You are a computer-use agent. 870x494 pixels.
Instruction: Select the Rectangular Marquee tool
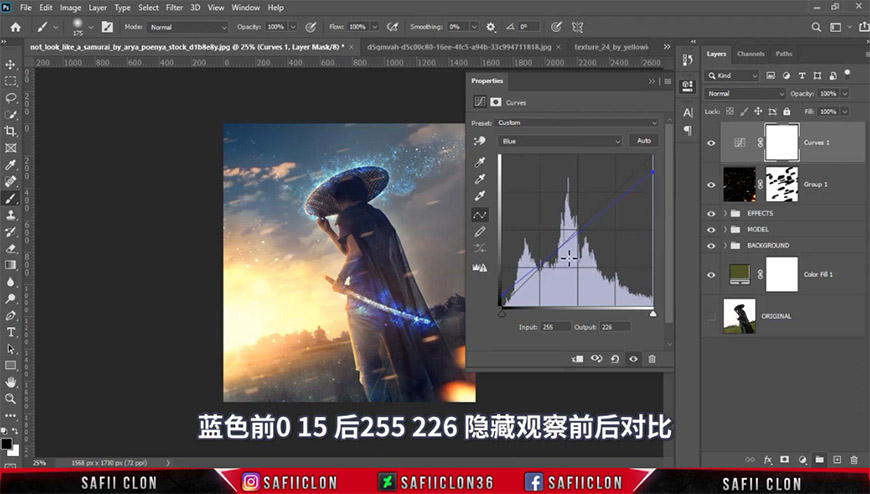pos(10,81)
